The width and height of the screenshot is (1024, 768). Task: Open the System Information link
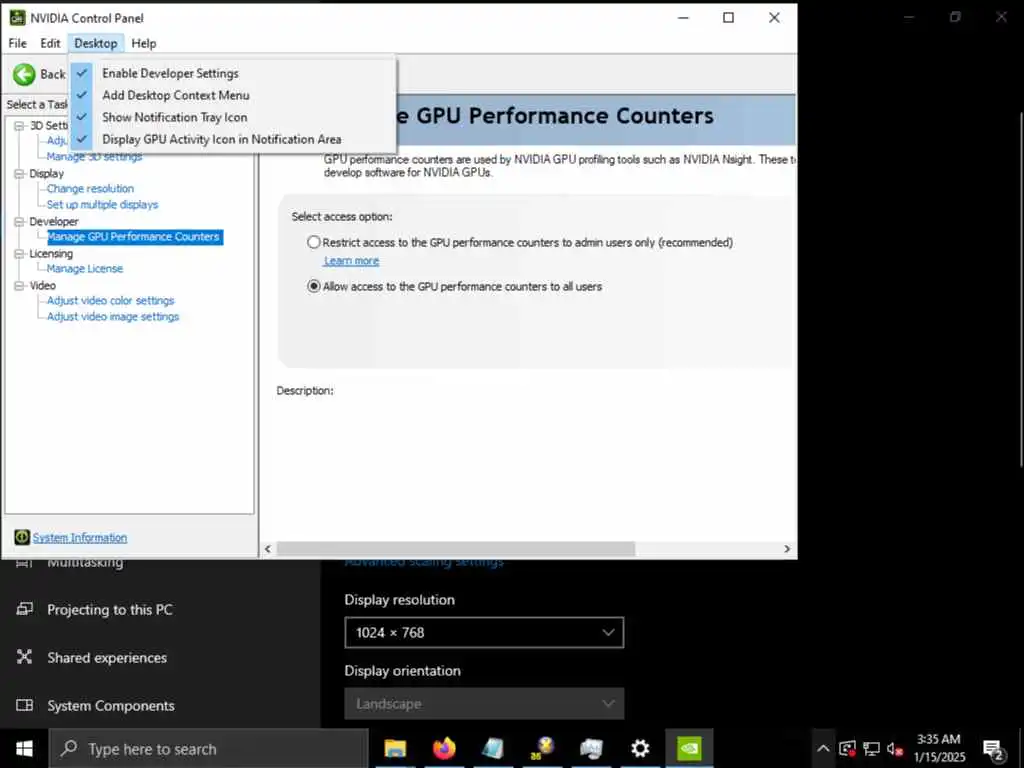[x=80, y=537]
